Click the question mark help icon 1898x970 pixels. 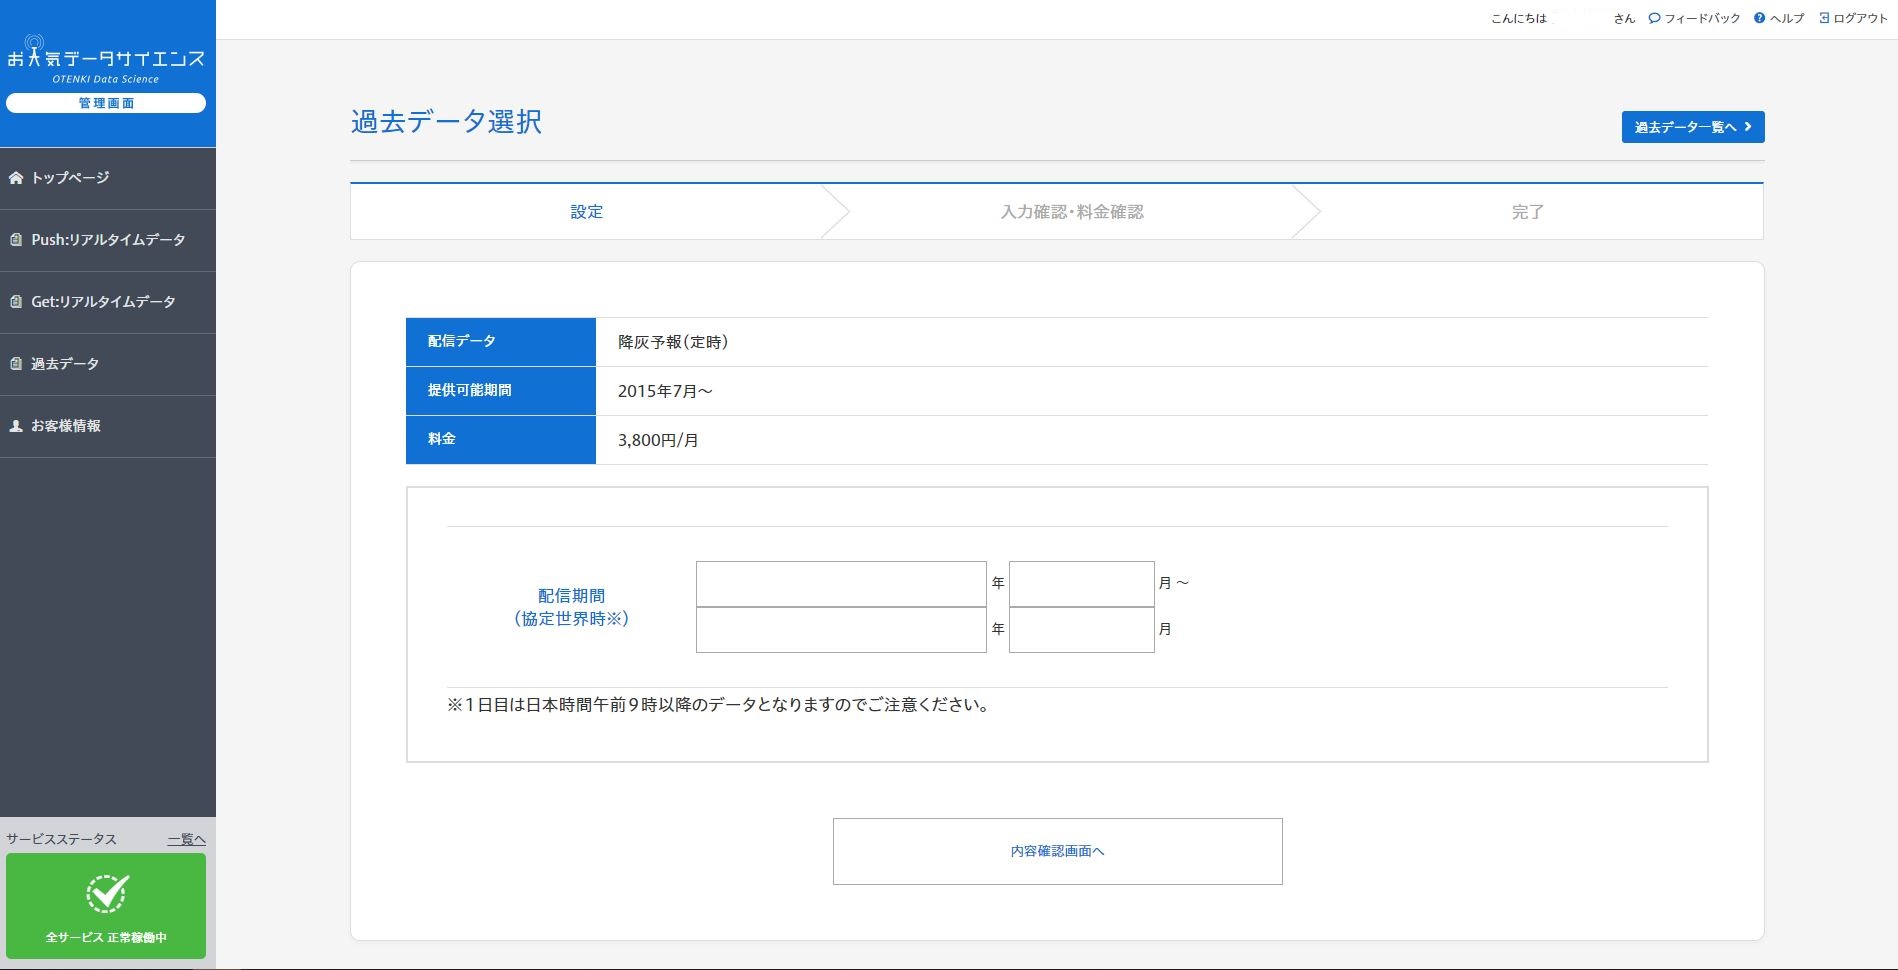tap(1759, 17)
